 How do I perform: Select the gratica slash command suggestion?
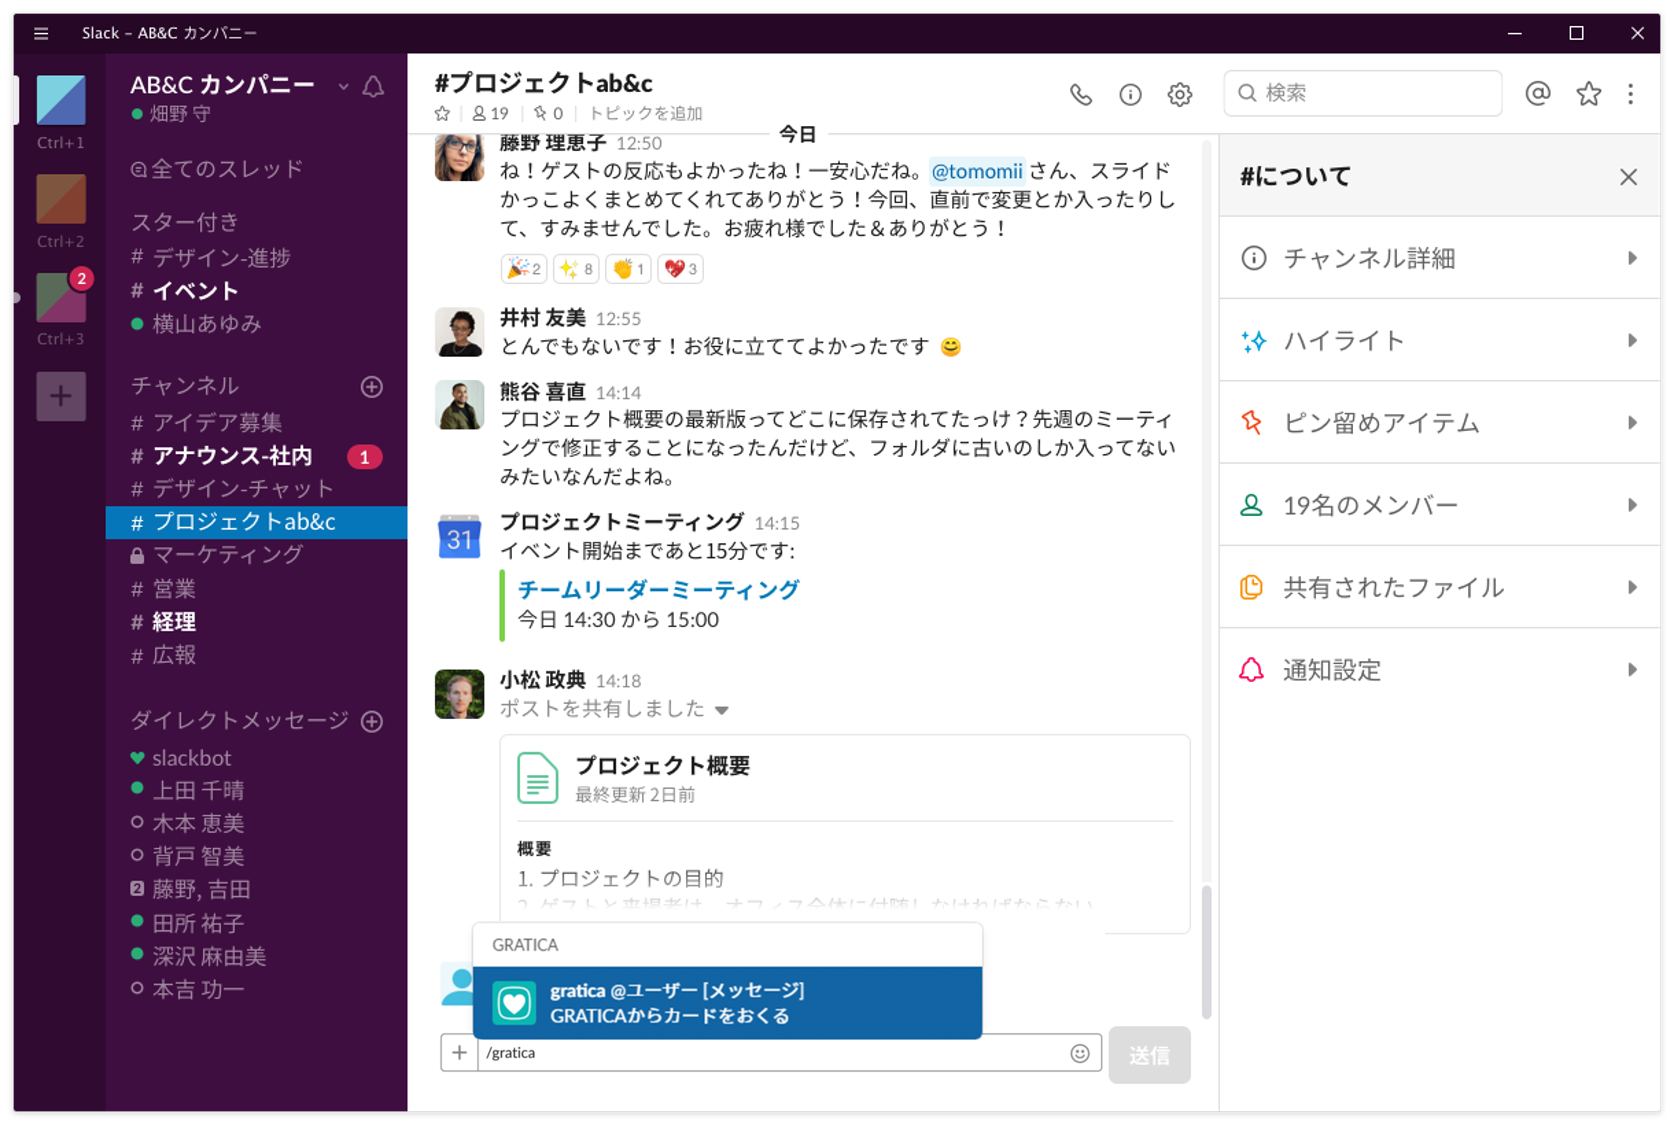727,1002
